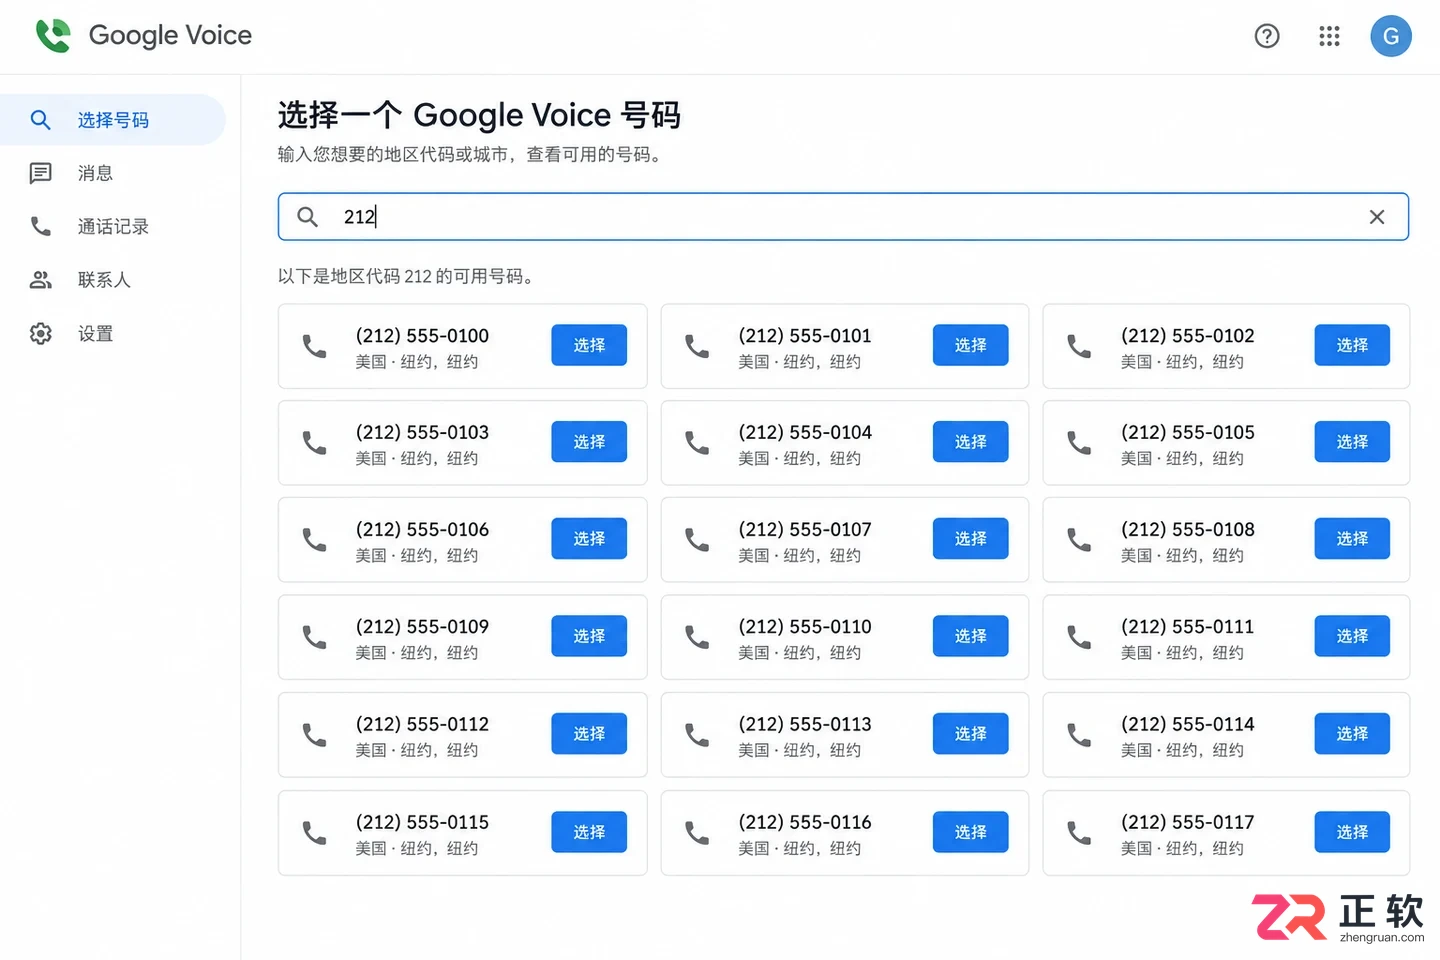Image resolution: width=1440 pixels, height=960 pixels.
Task: Click phone icon on the (212) 555-0114 card
Action: (1079, 735)
